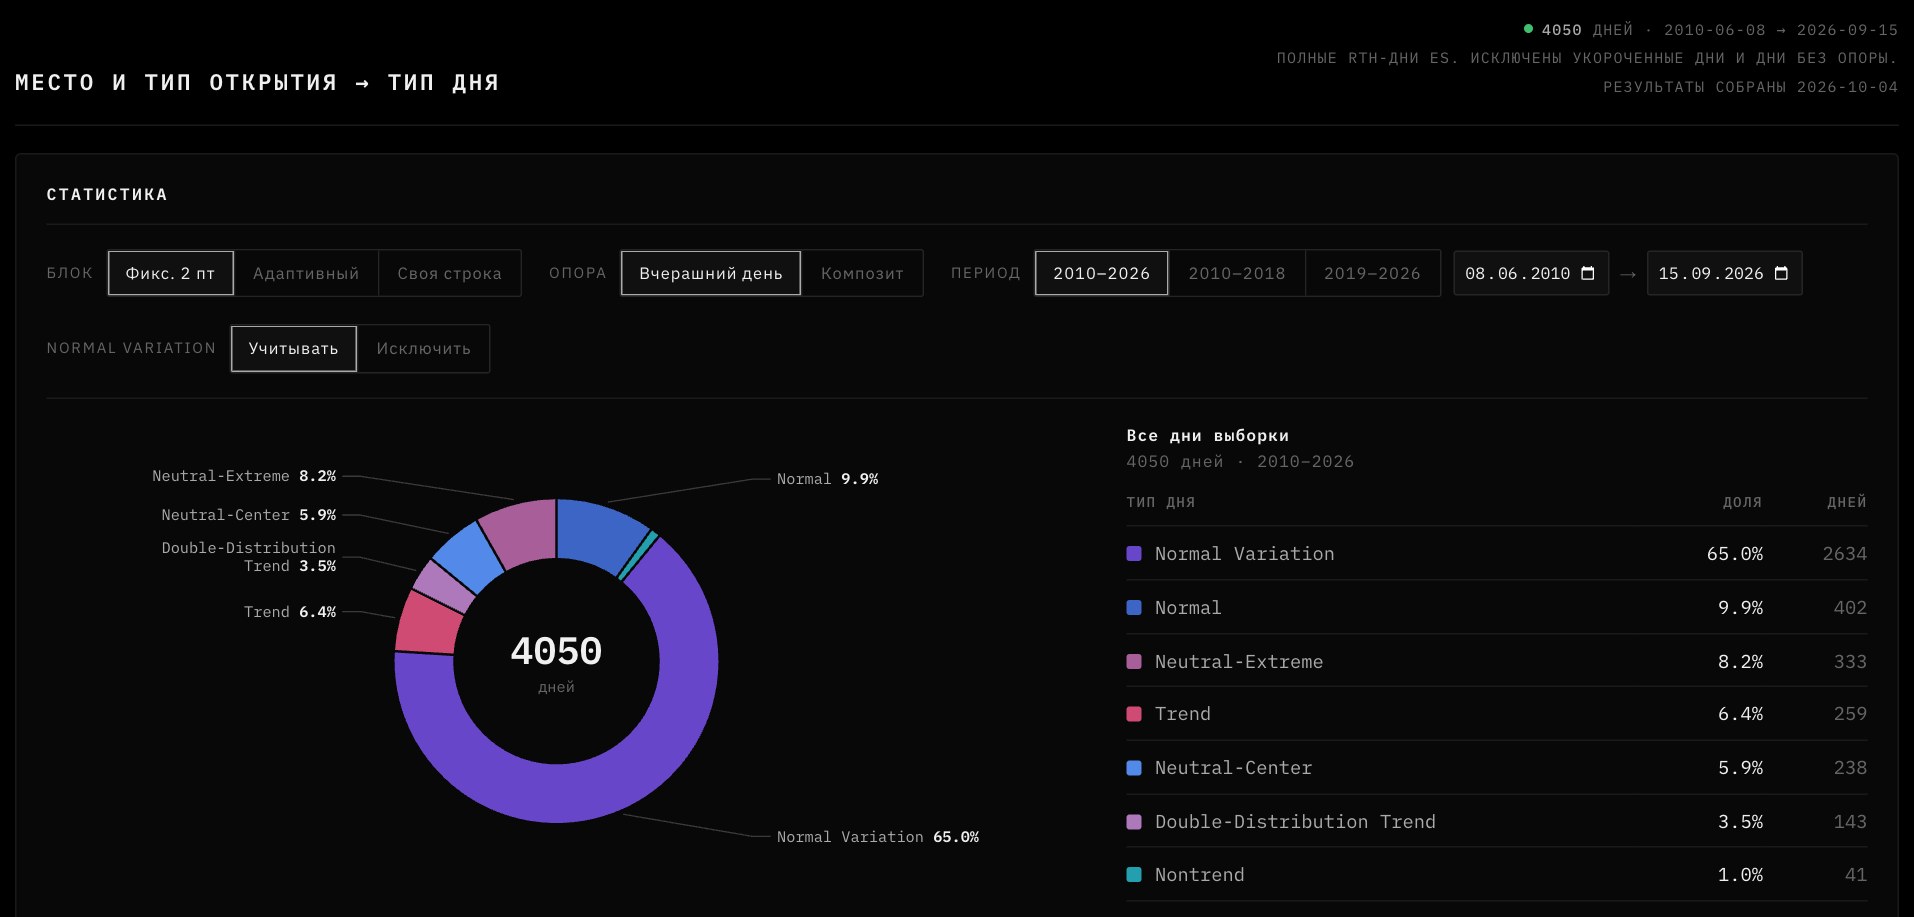
Task: Click Исключить for Normal Variation
Action: [424, 348]
